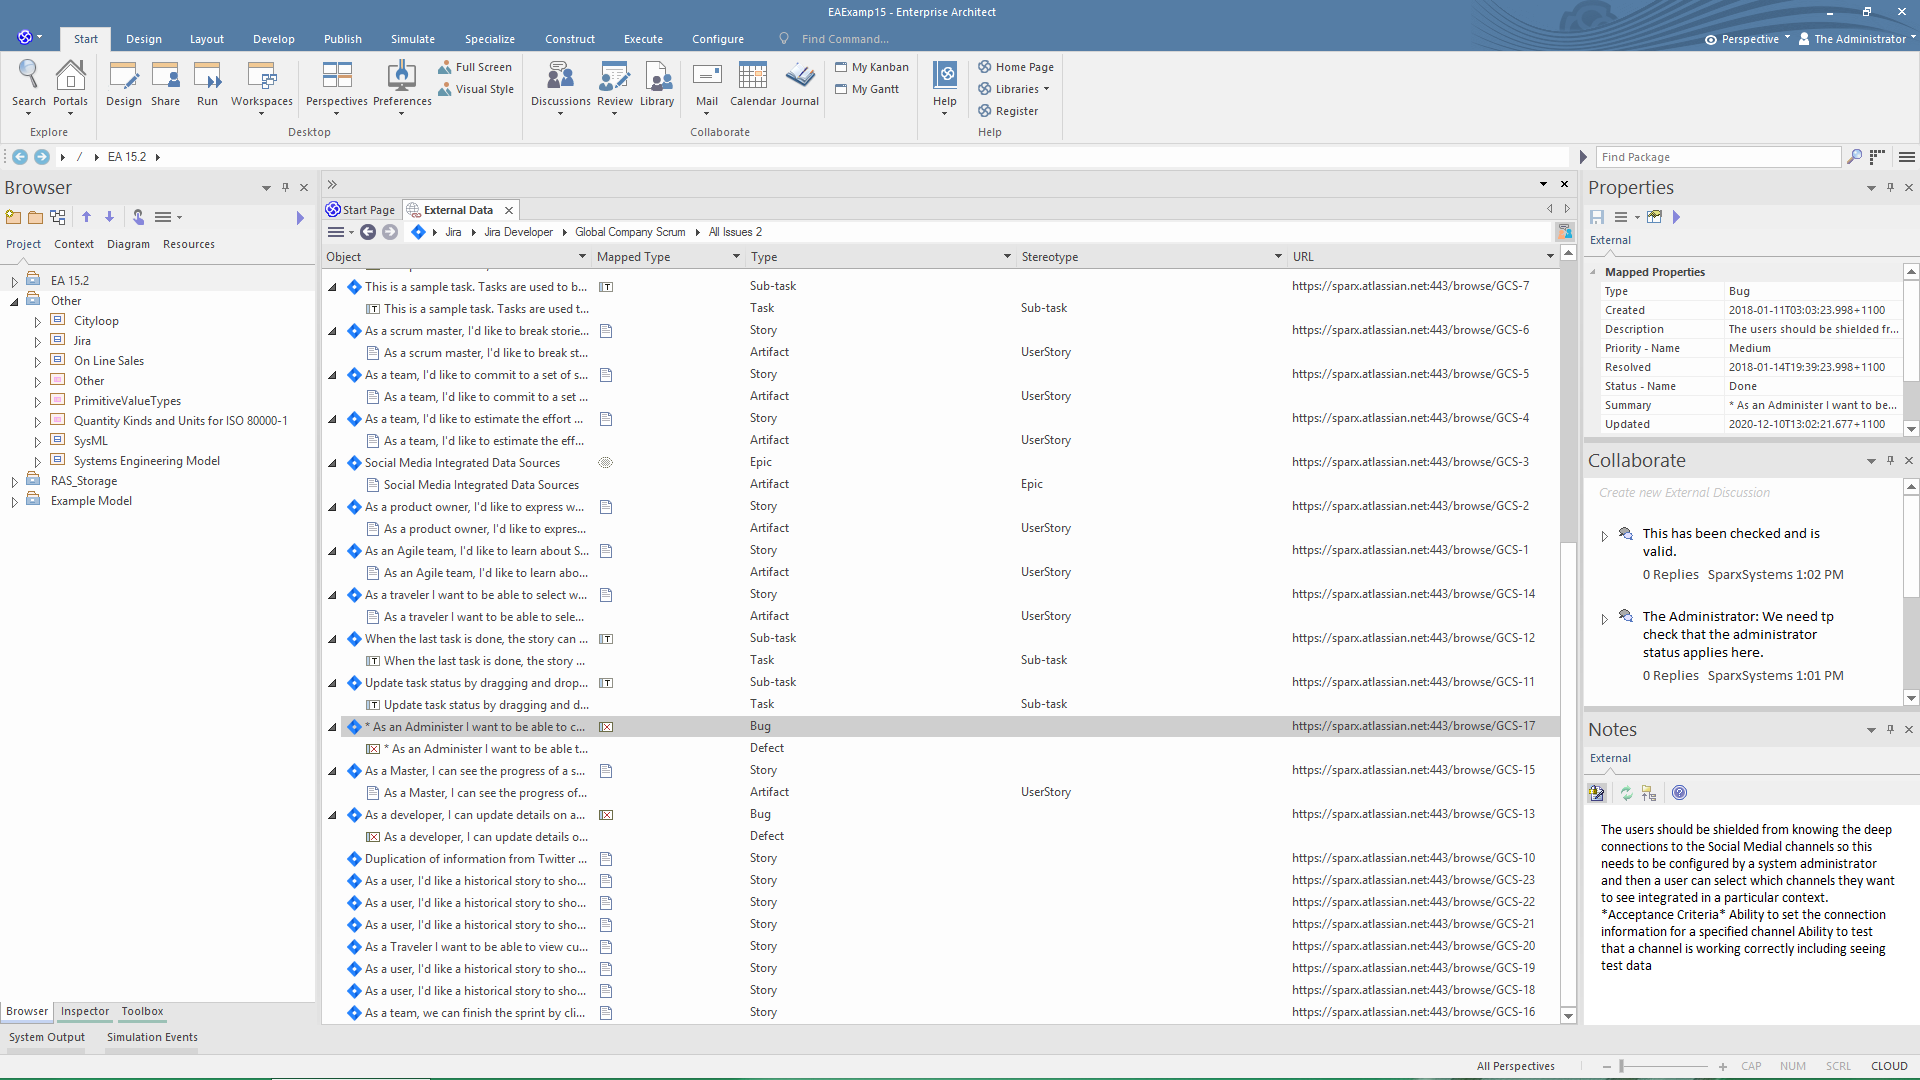The height and width of the screenshot is (1080, 1920).
Task: Collapse the Other root node
Action: [14, 301]
